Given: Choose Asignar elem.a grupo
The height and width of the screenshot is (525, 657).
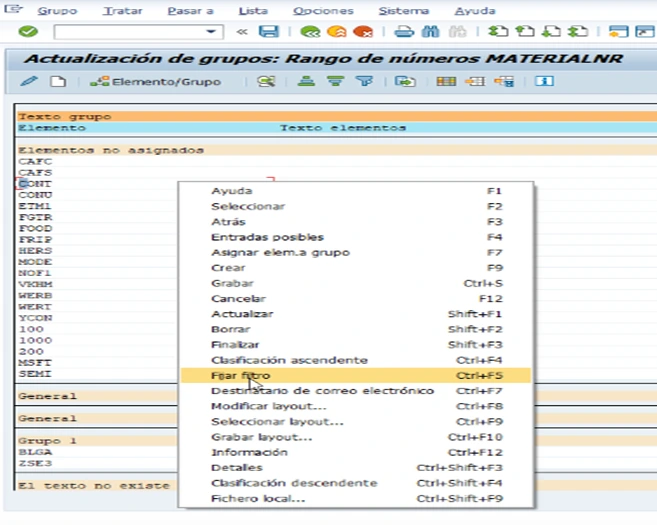Looking at the screenshot, I should (356, 253).
